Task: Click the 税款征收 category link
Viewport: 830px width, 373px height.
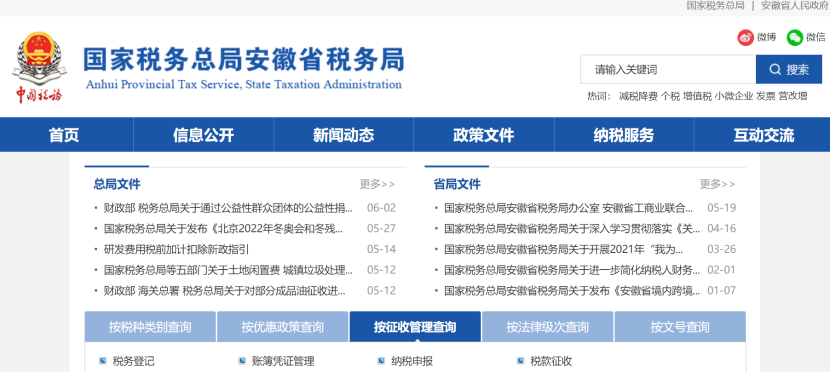Action: (551, 361)
